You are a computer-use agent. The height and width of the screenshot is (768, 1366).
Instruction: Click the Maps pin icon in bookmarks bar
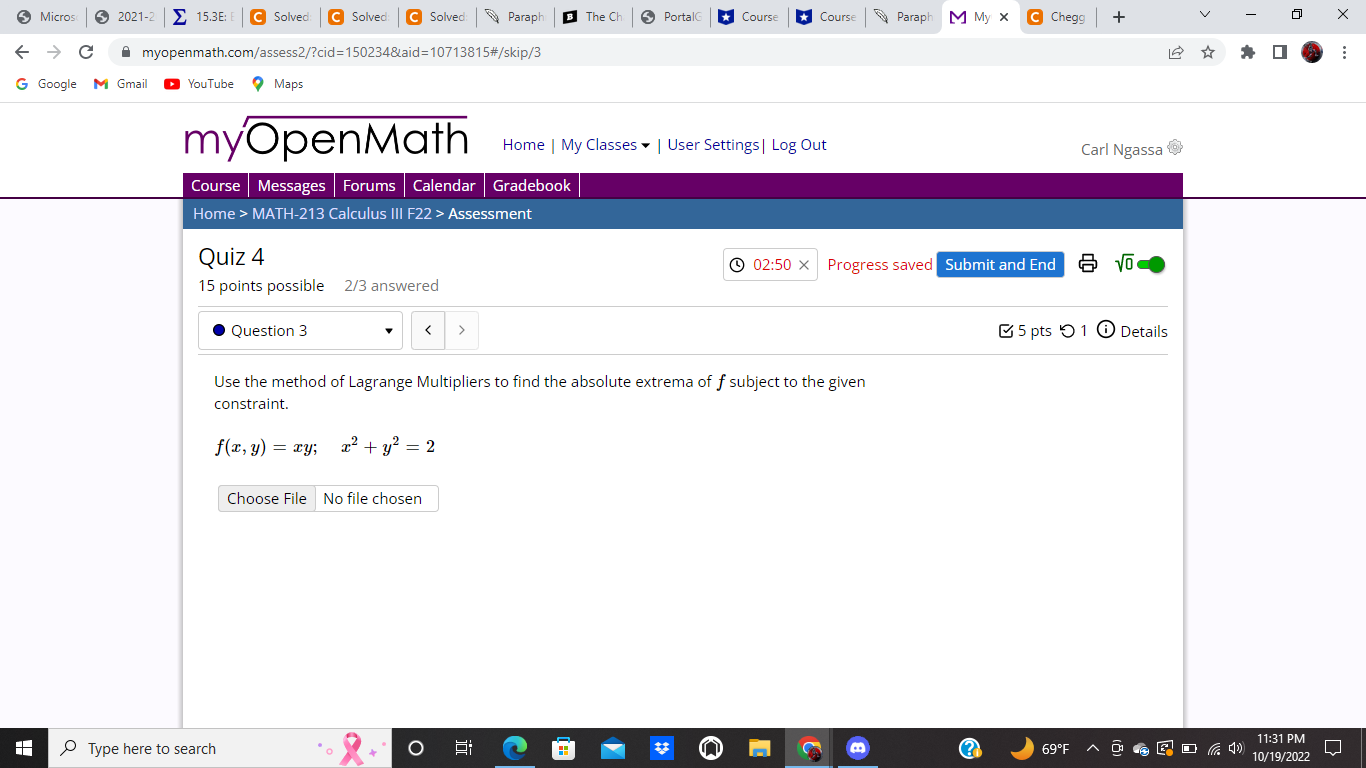tap(258, 84)
